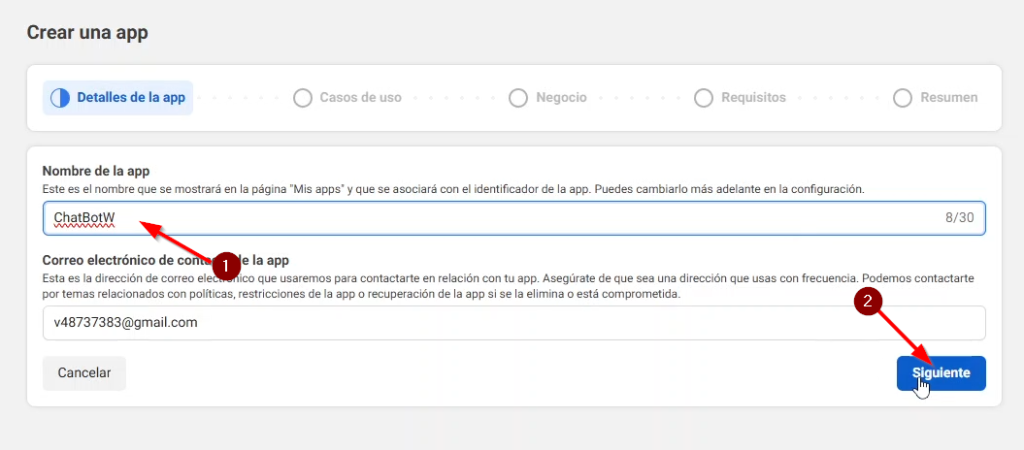
Task: Click the Siguiente button
Action: 941,373
